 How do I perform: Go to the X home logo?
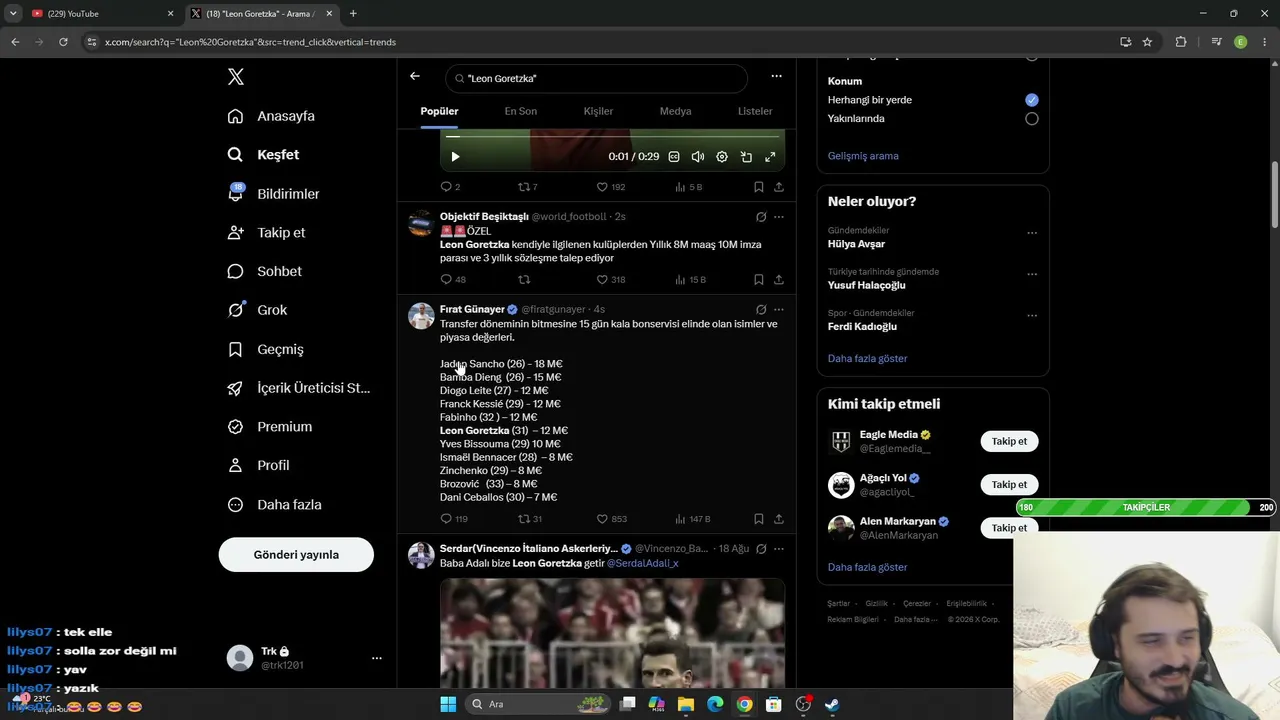236,77
